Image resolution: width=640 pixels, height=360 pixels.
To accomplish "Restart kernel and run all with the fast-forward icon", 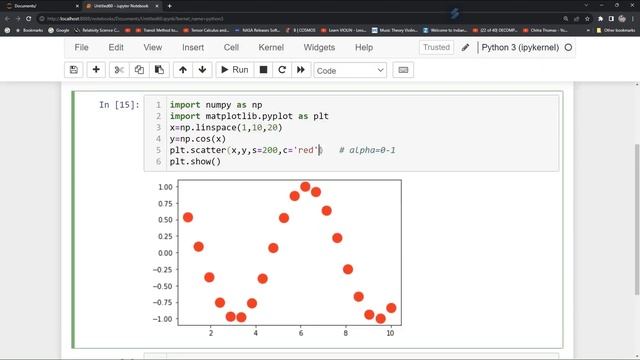I will [301, 70].
